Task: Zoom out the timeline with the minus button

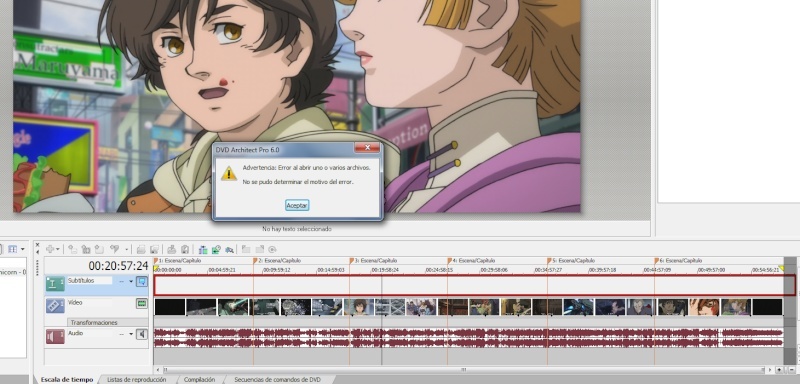Action: [x=791, y=370]
